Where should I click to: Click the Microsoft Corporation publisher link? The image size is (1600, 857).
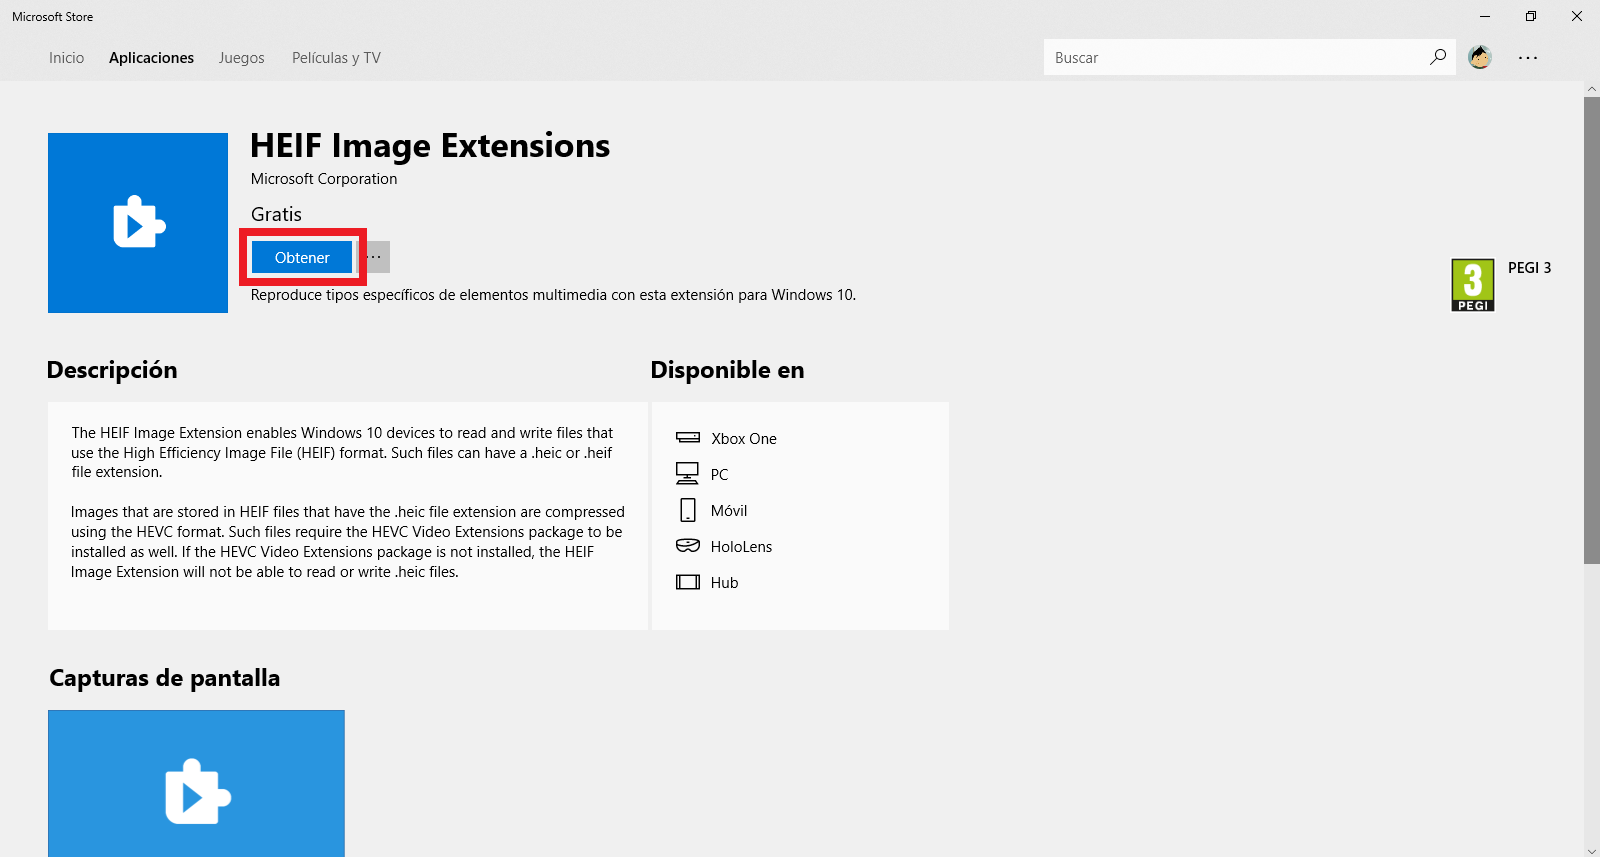click(x=324, y=179)
